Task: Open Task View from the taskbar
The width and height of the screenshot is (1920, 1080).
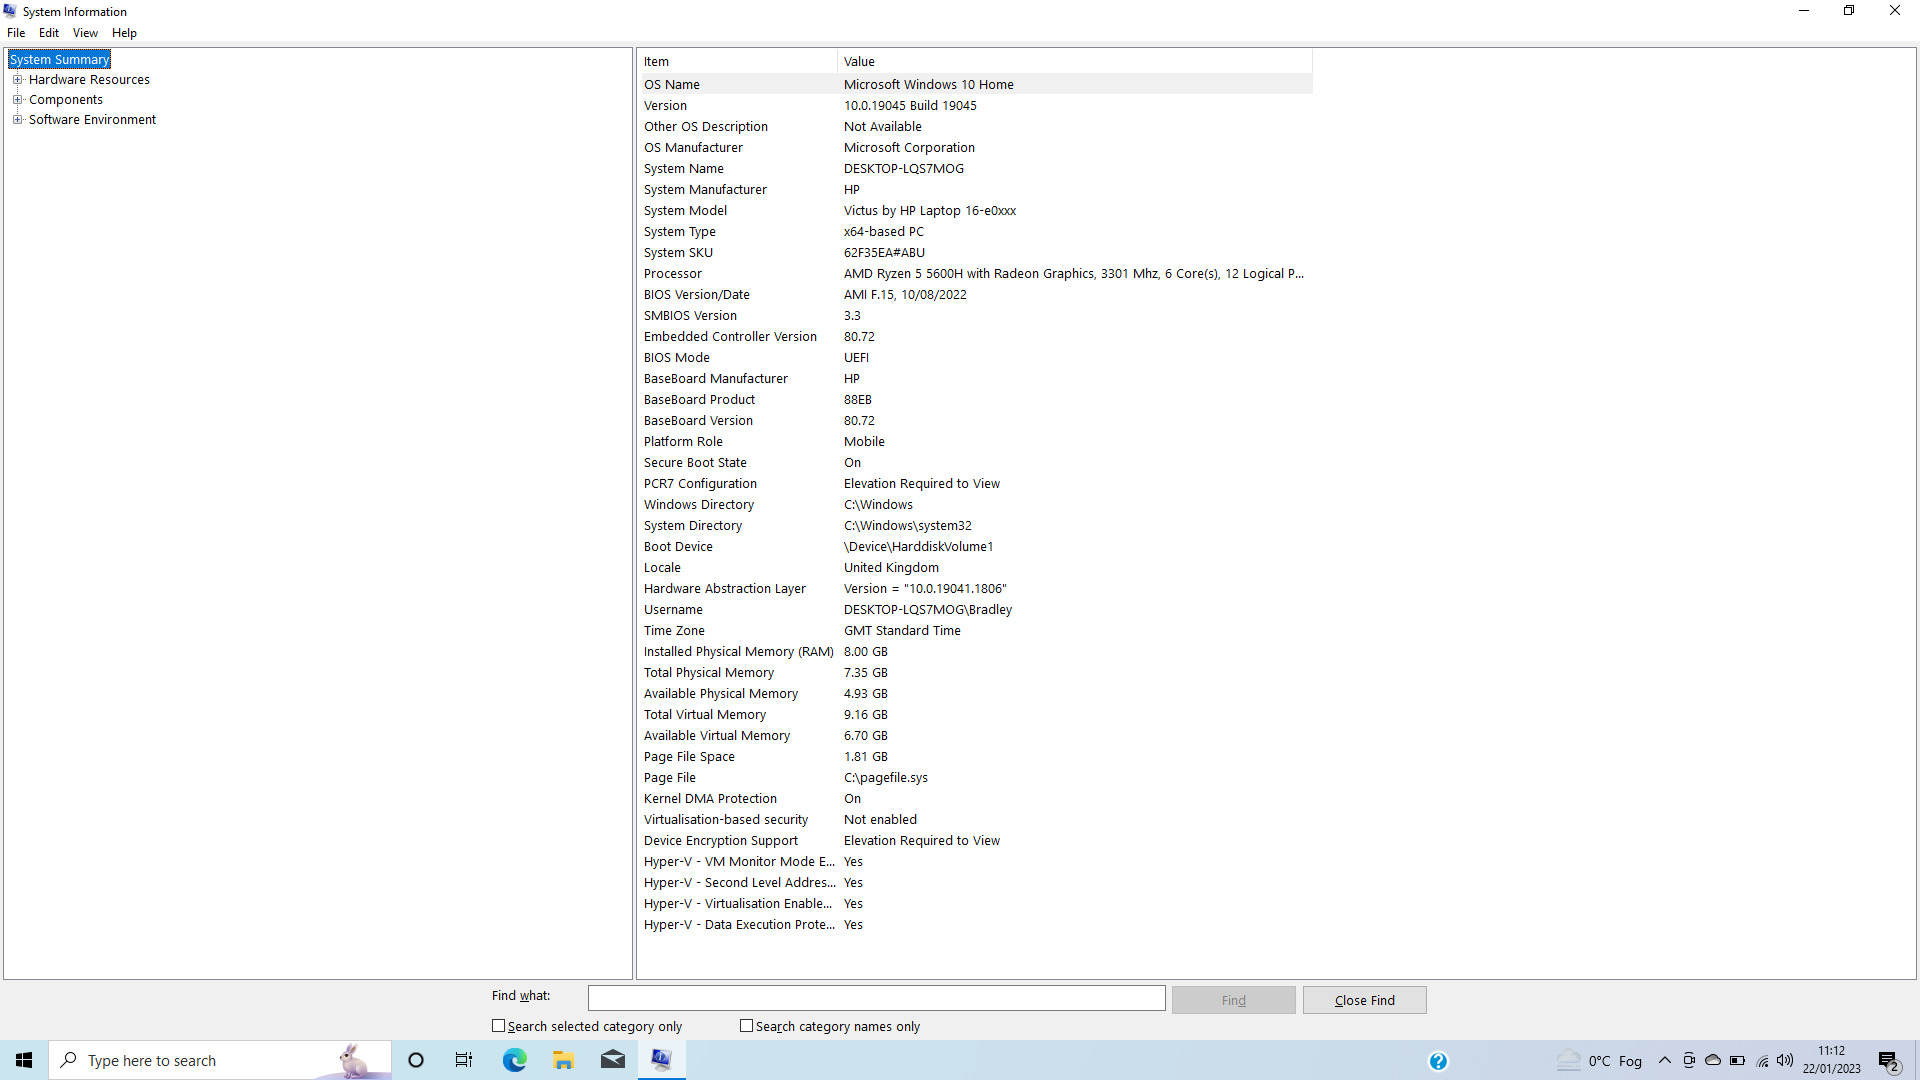Action: pyautogui.click(x=463, y=1060)
